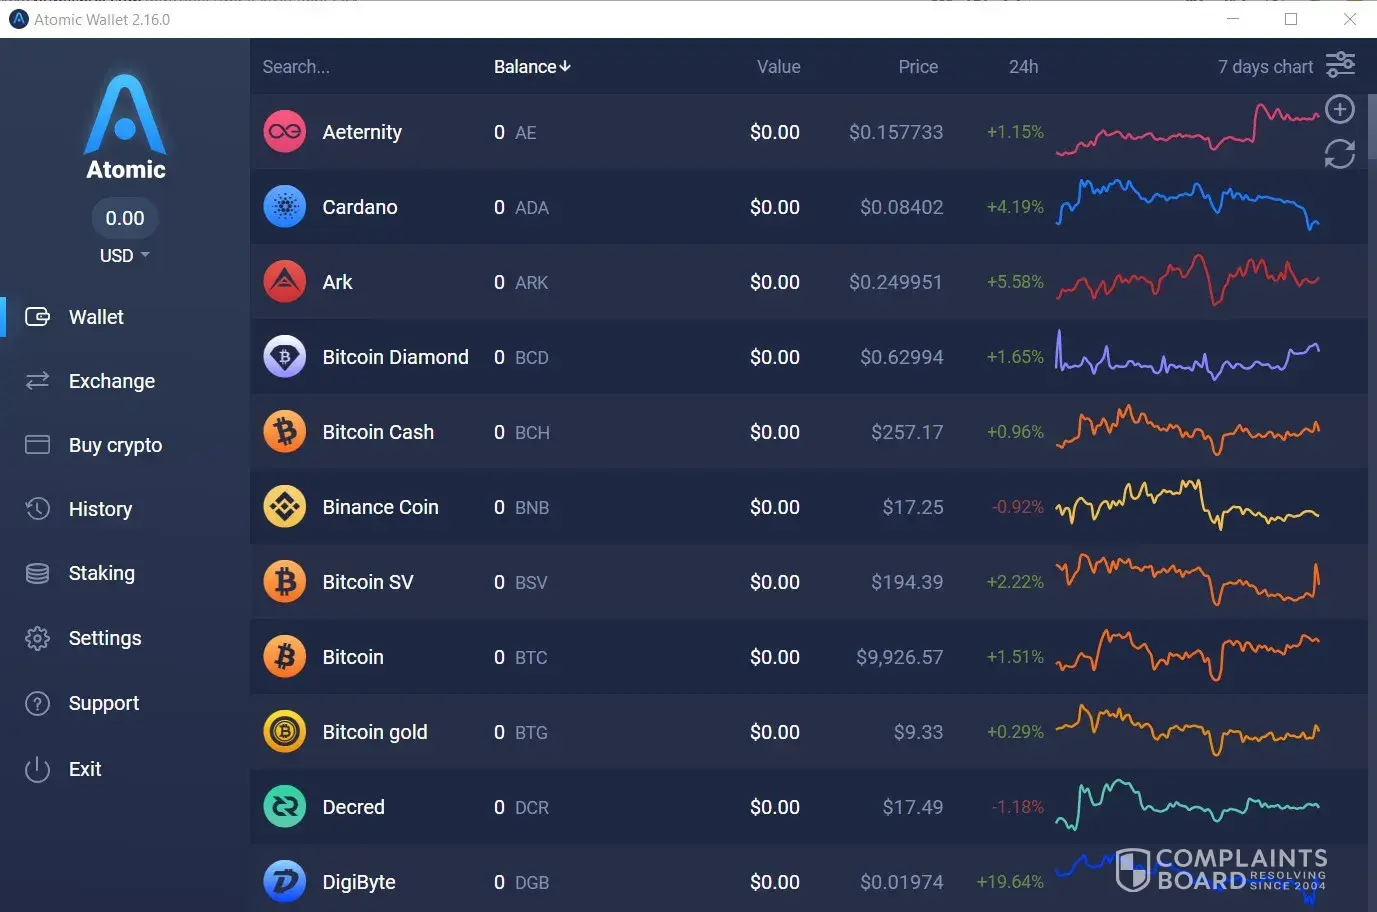Click the Bitcoin Diamond coin icon
The width and height of the screenshot is (1377, 912).
284,357
